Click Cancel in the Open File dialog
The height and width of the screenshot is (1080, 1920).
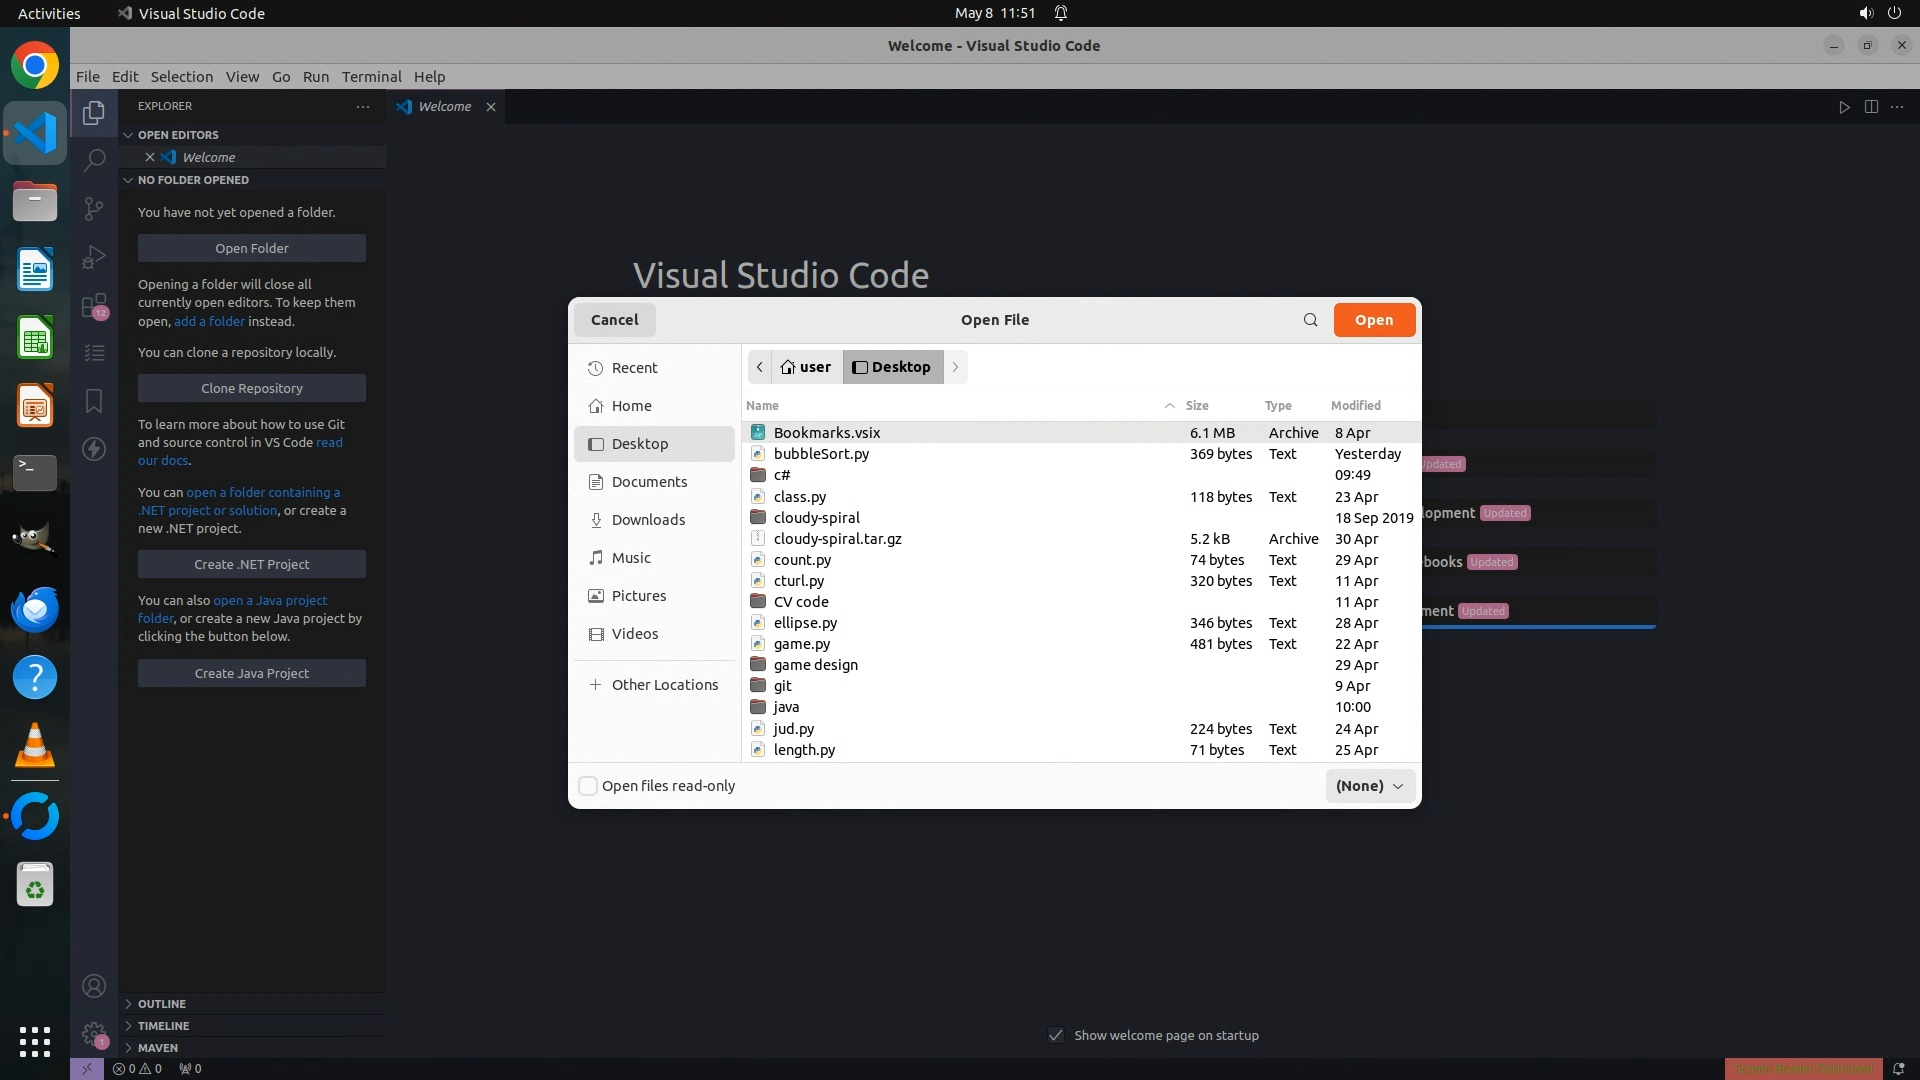point(614,320)
